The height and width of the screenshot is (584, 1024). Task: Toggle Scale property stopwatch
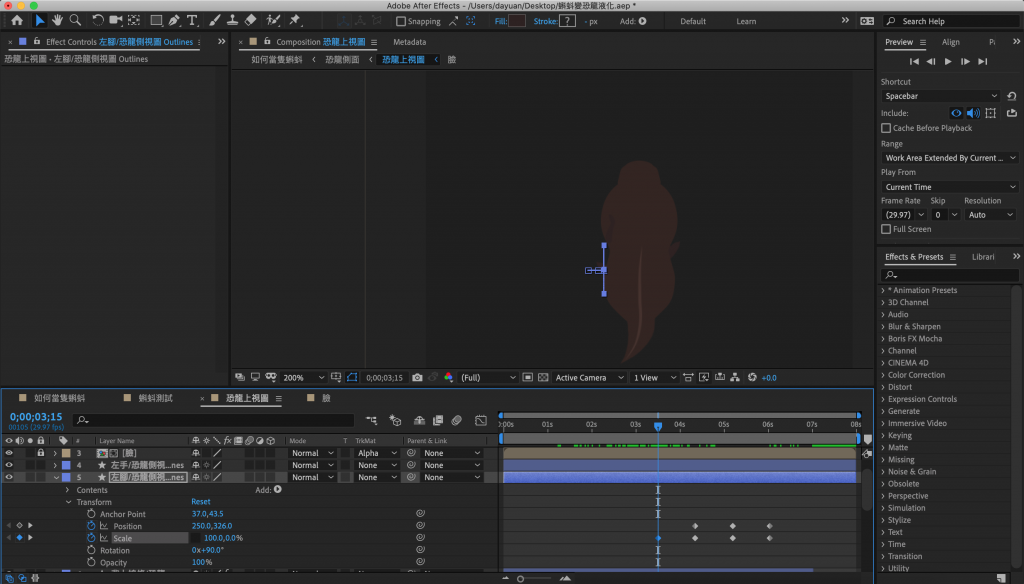tap(91, 538)
